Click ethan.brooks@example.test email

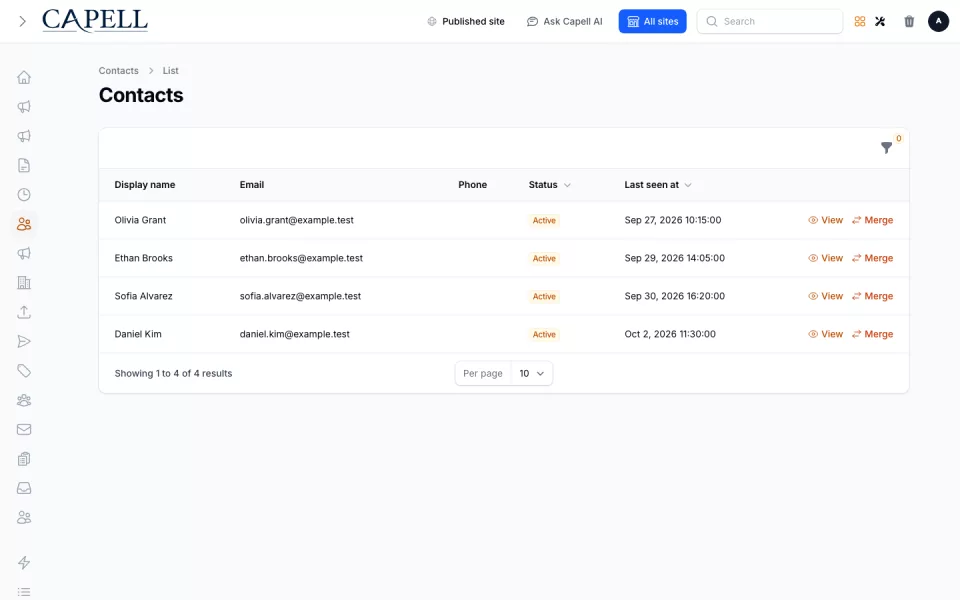point(301,258)
